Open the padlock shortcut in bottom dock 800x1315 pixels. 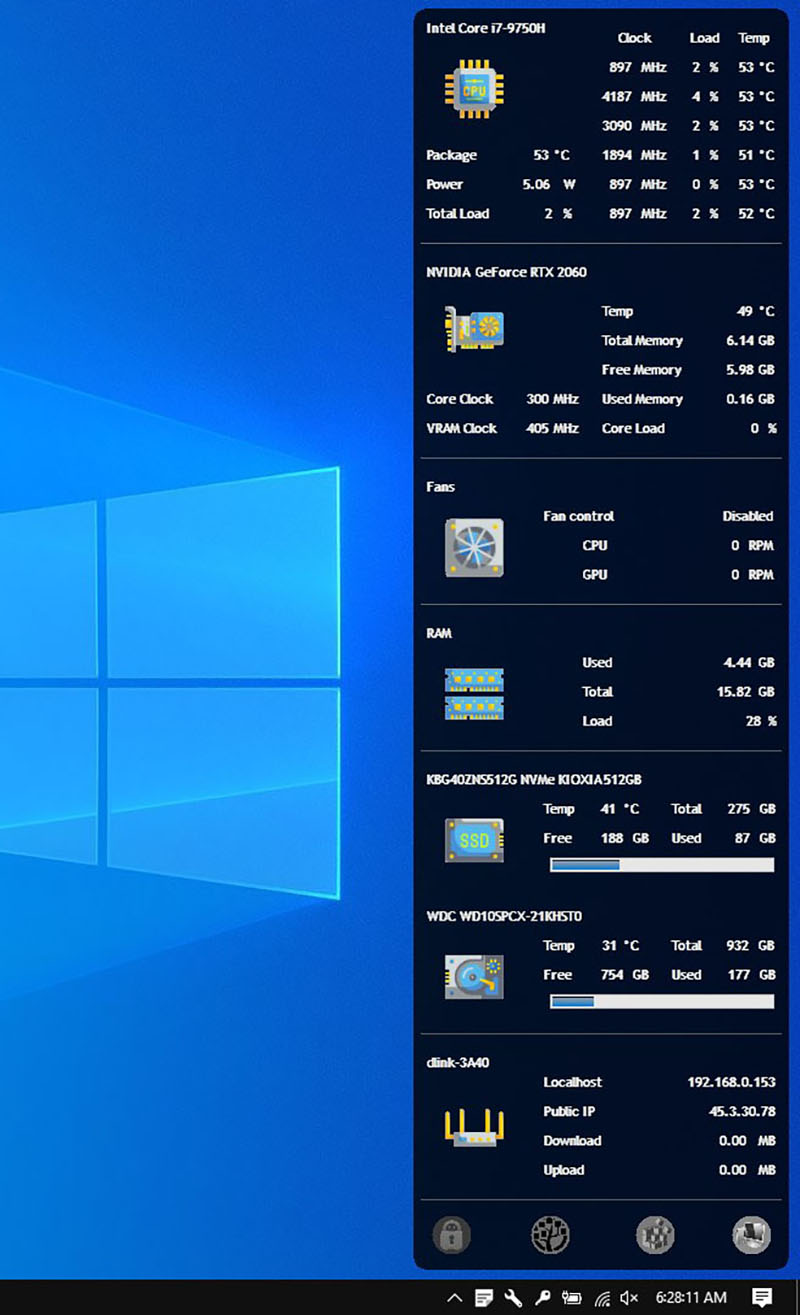pyautogui.click(x=451, y=1235)
